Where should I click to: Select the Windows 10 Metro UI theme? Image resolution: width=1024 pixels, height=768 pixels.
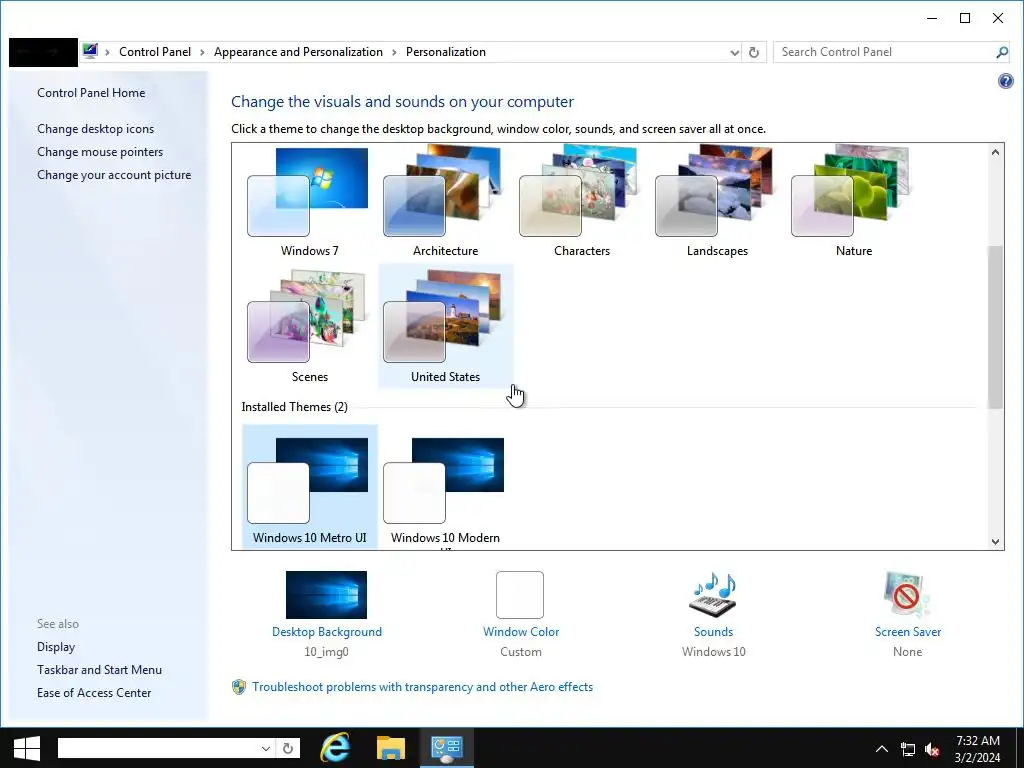point(310,486)
